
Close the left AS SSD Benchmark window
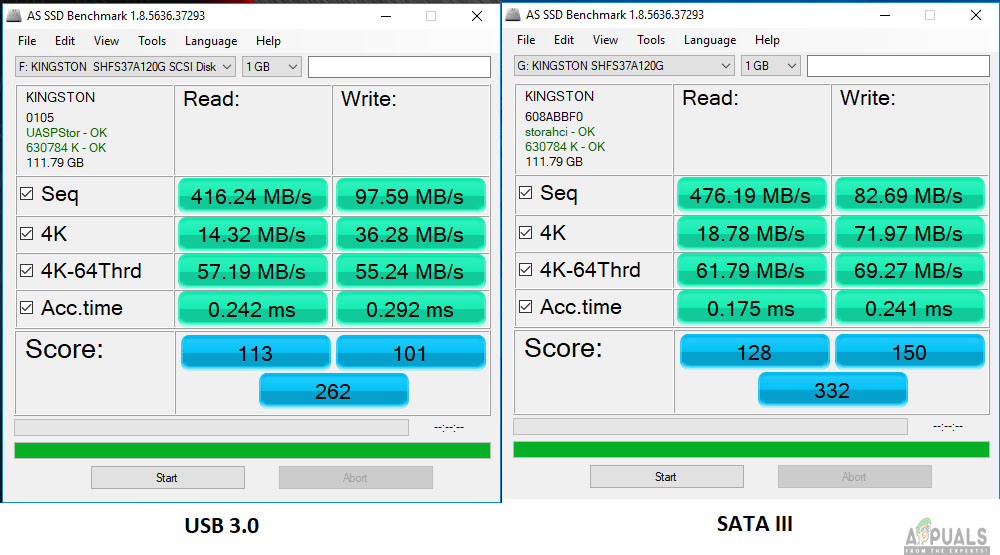coord(477,16)
